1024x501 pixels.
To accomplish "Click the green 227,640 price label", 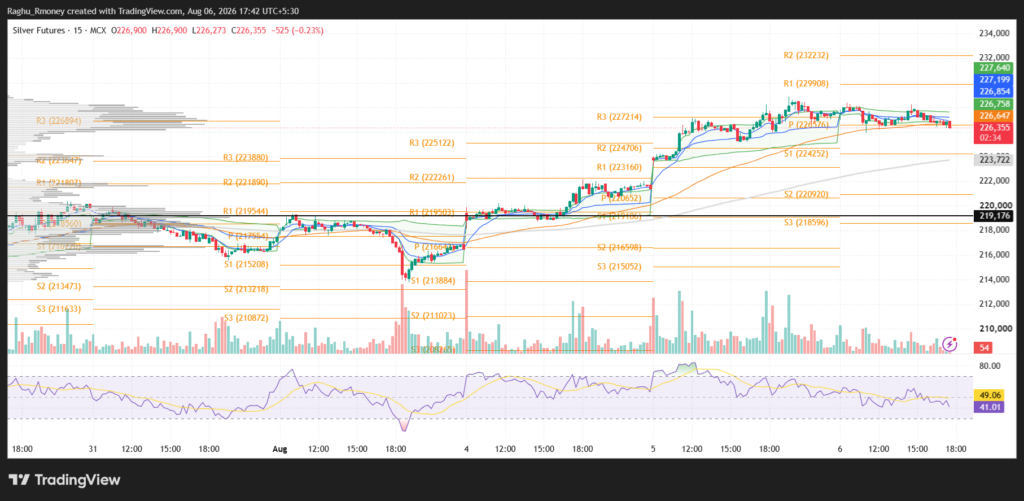I will coord(993,67).
